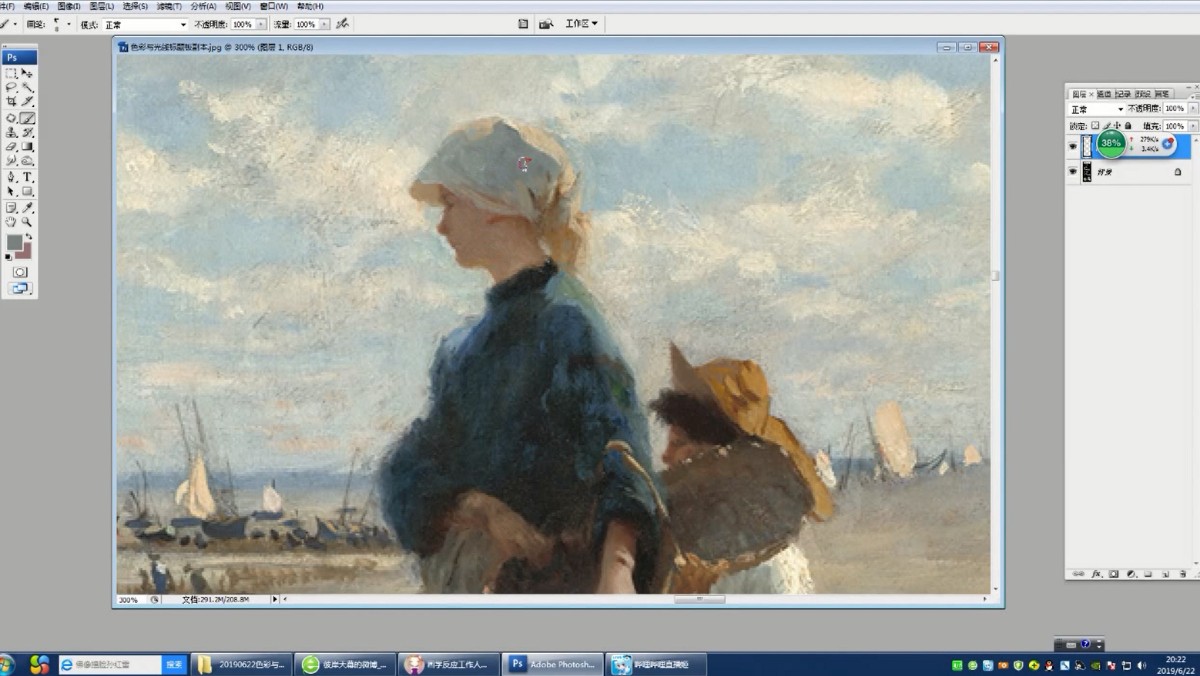This screenshot has width=1200, height=676.
Task: Select the Pen tool
Action: (11, 177)
